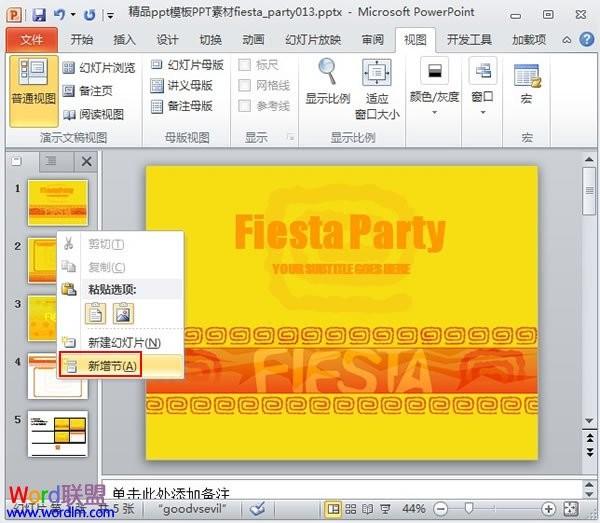600x523 pixels.
Task: Minimize the ribbon with the caret icon
Action: 567,40
